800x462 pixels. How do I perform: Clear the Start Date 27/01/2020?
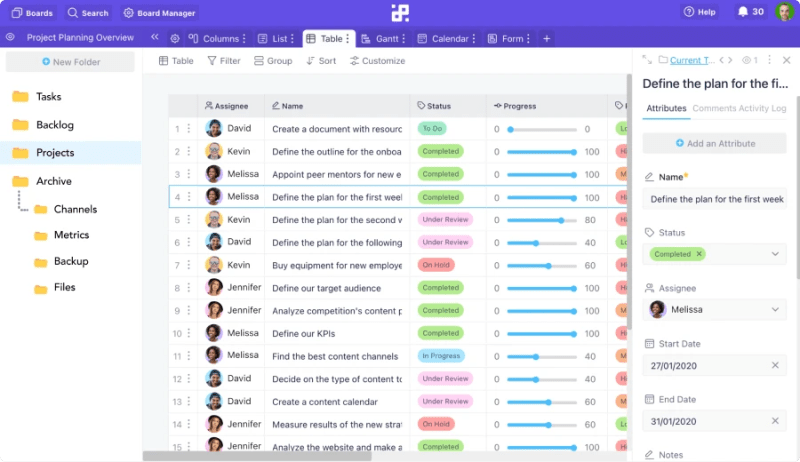775,365
